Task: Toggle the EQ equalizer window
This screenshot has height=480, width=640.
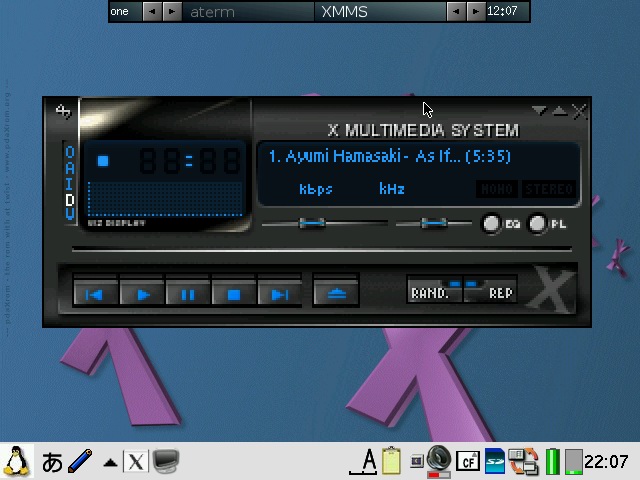Action: pos(492,224)
